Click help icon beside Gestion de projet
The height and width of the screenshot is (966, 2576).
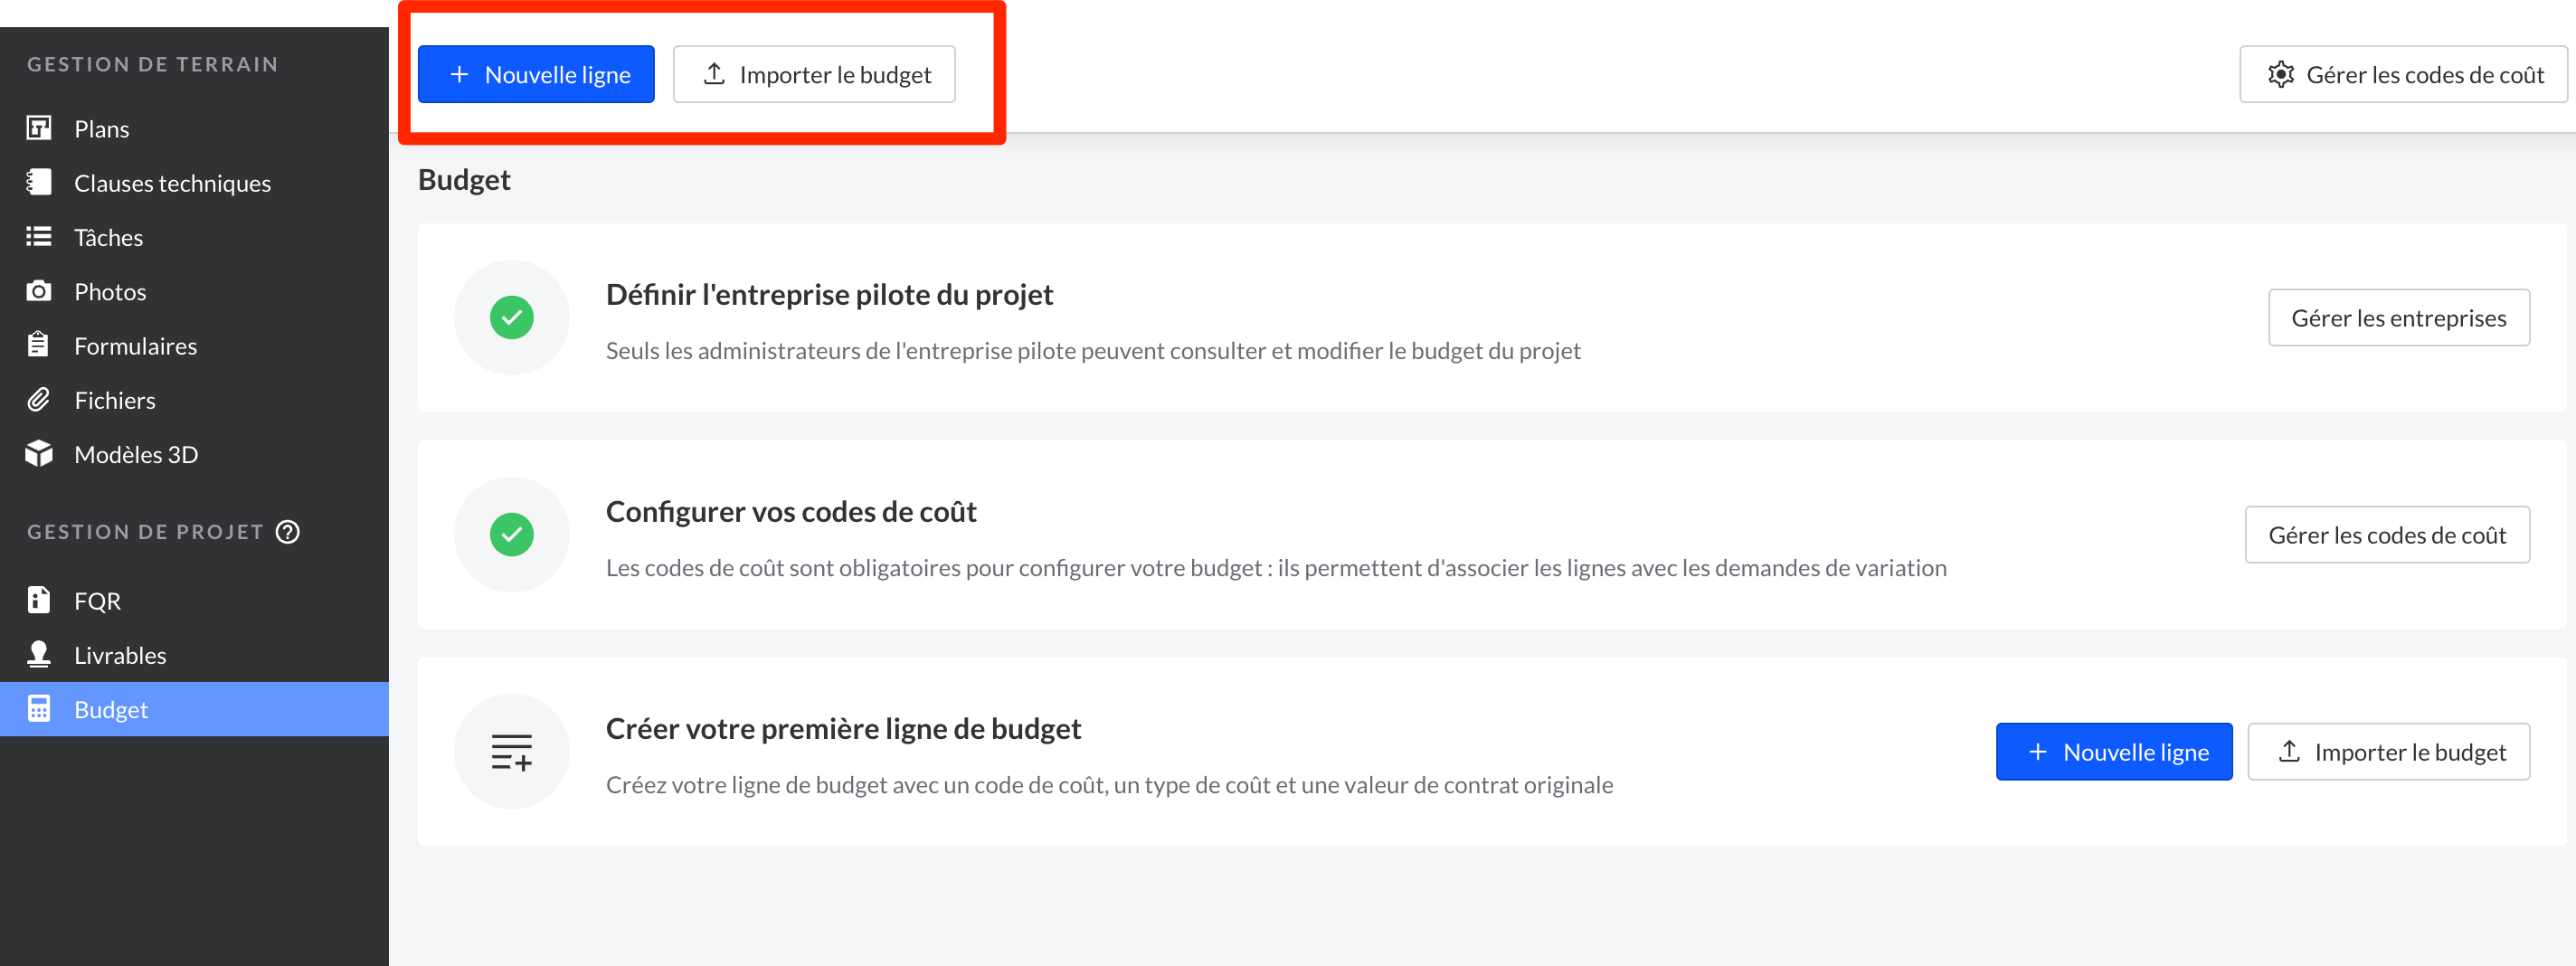pyautogui.click(x=288, y=531)
